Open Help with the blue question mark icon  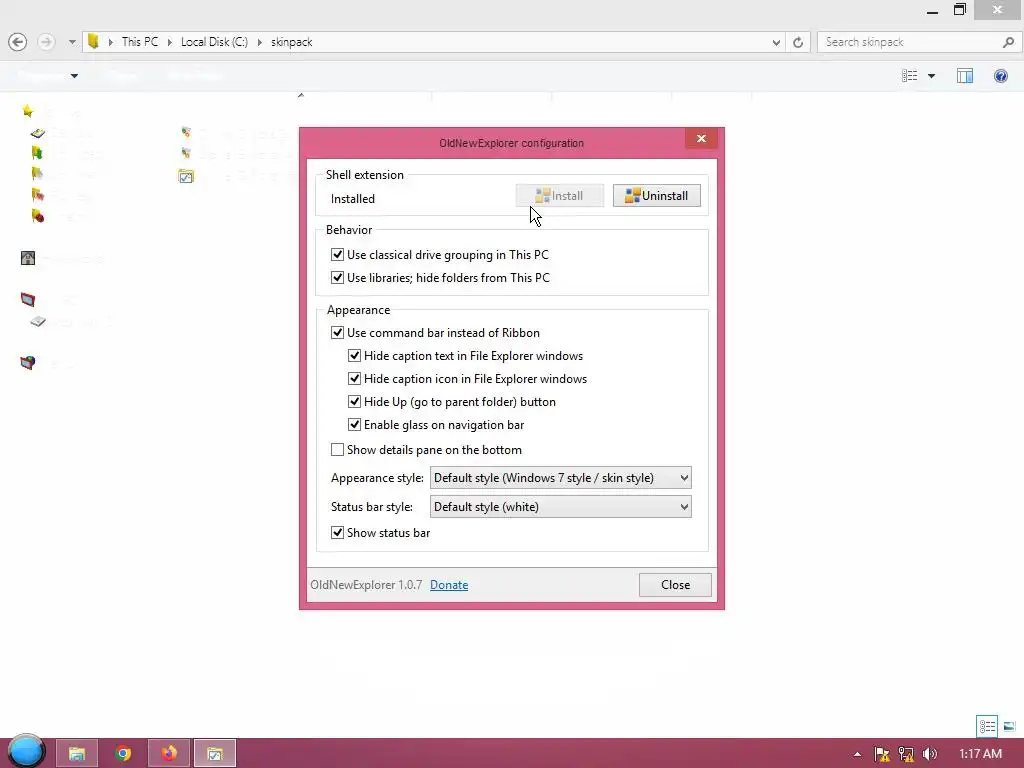pos(1000,76)
